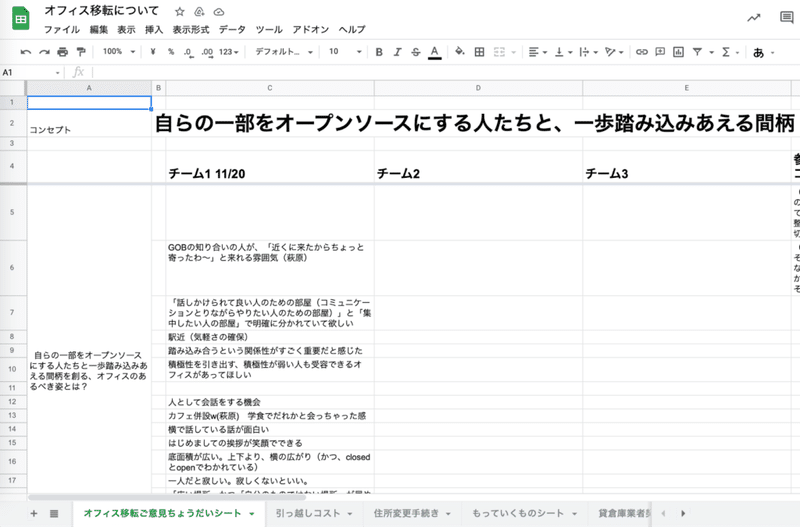Increase decimal places icon
Image resolution: width=800 pixels, height=527 pixels.
pyautogui.click(x=207, y=52)
